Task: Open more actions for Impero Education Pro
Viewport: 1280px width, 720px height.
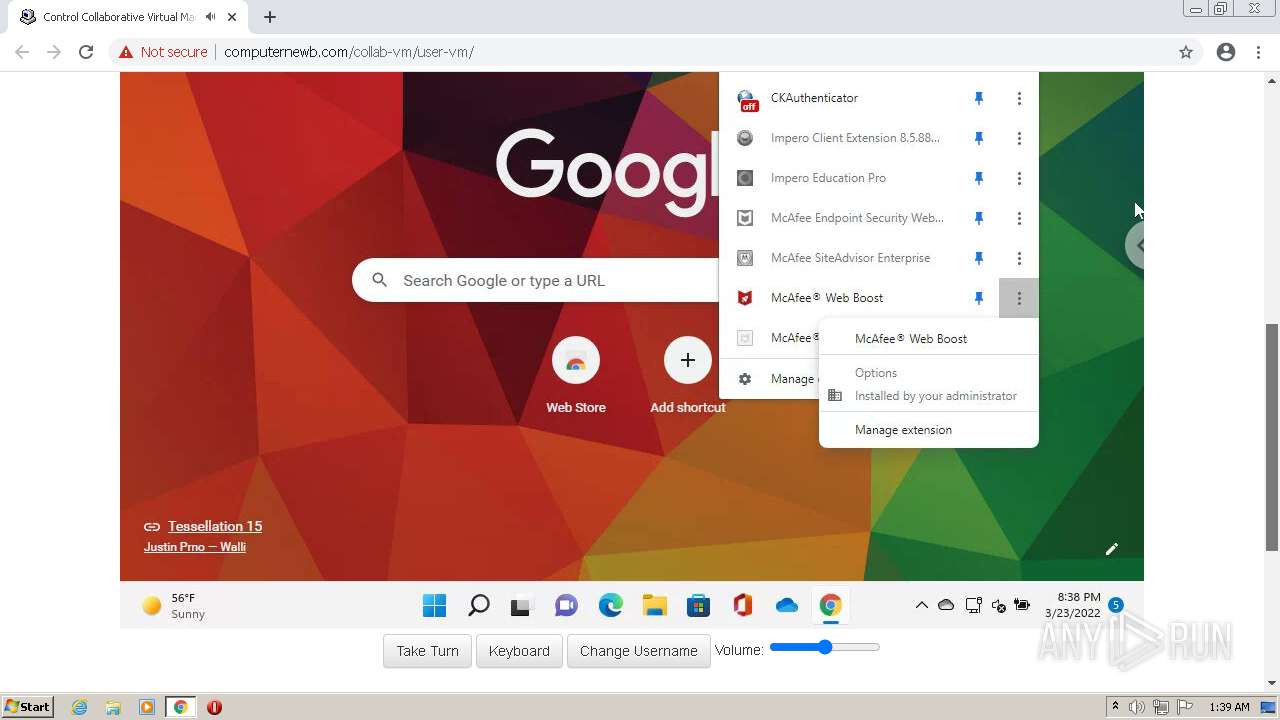Action: [1019, 178]
